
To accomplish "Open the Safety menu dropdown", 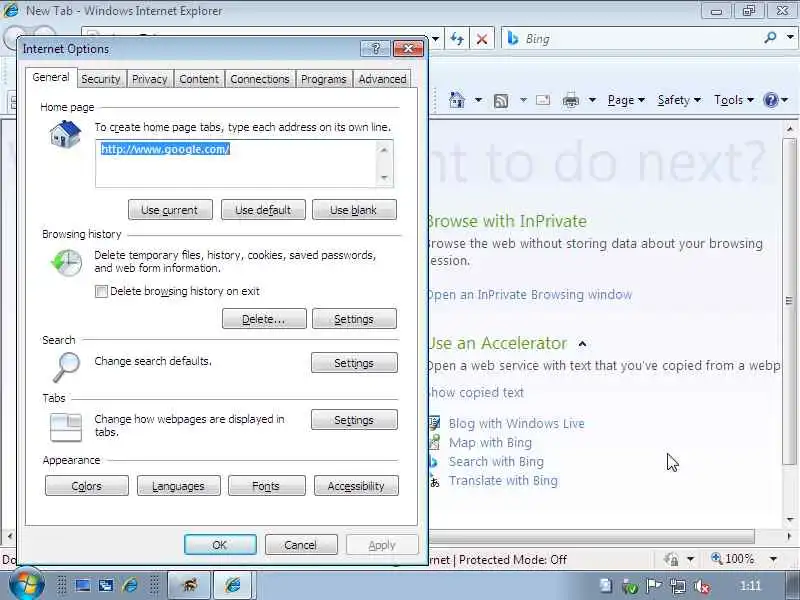I will 679,100.
